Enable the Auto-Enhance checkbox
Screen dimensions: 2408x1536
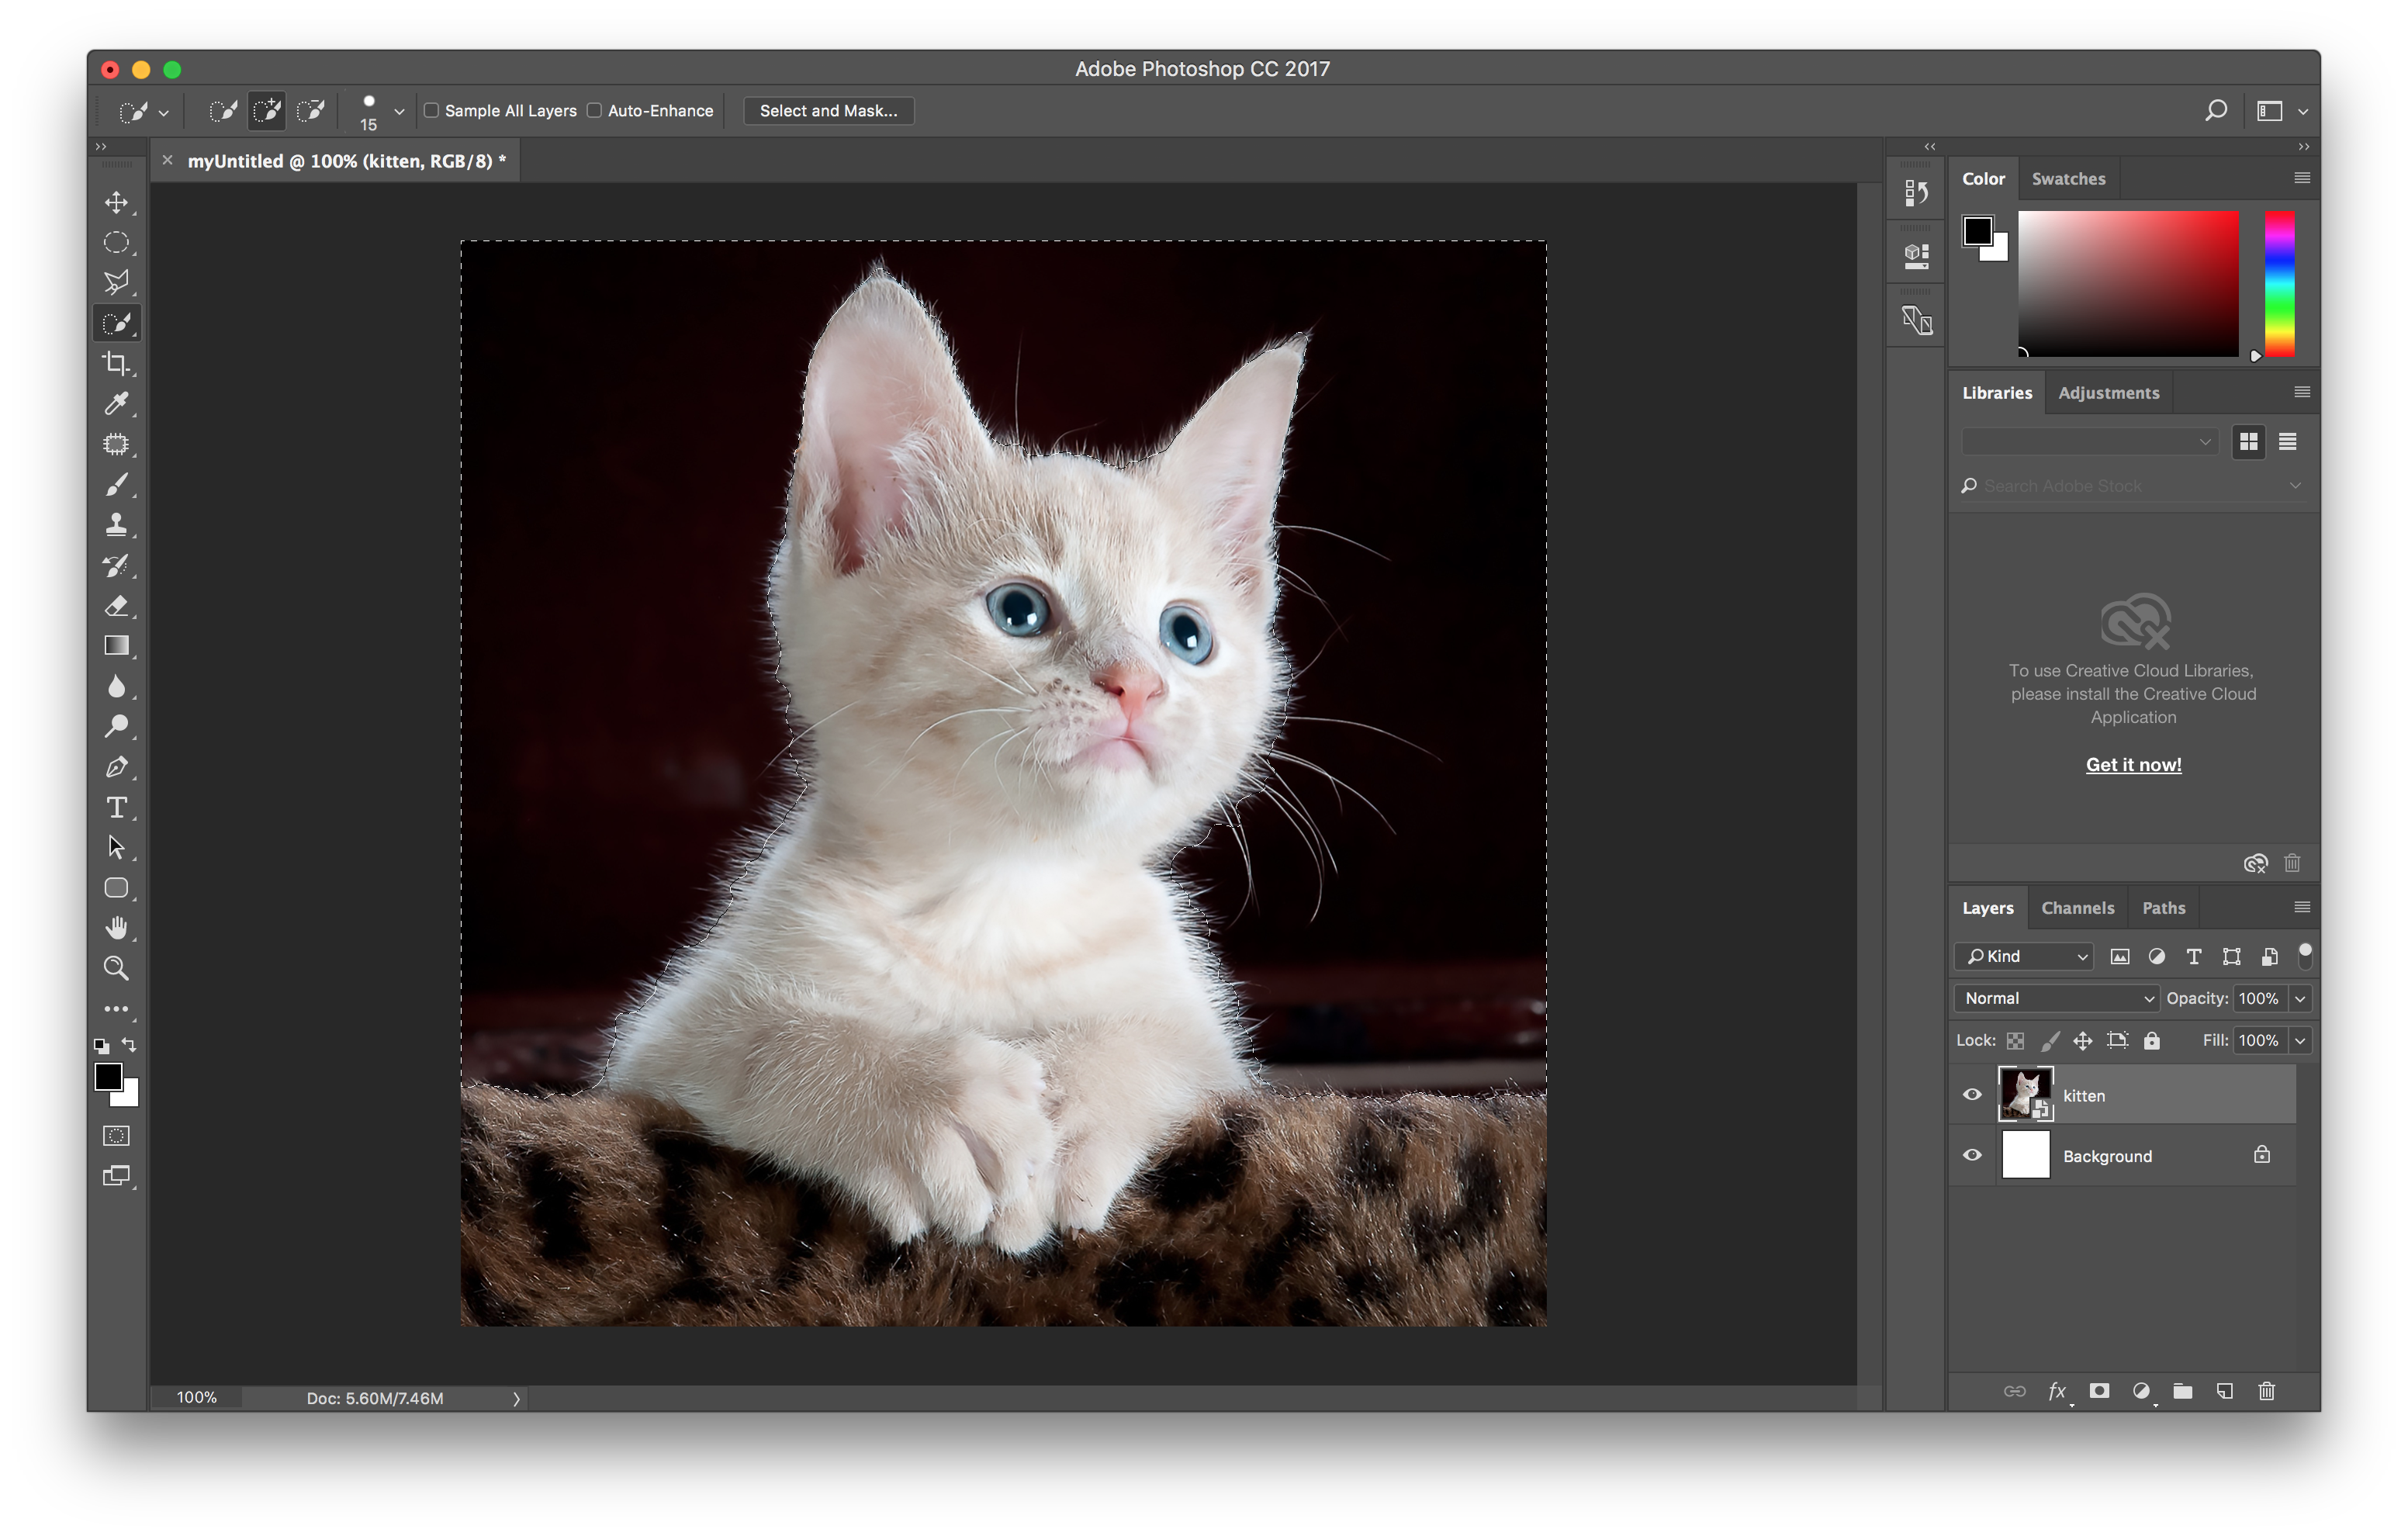[594, 110]
